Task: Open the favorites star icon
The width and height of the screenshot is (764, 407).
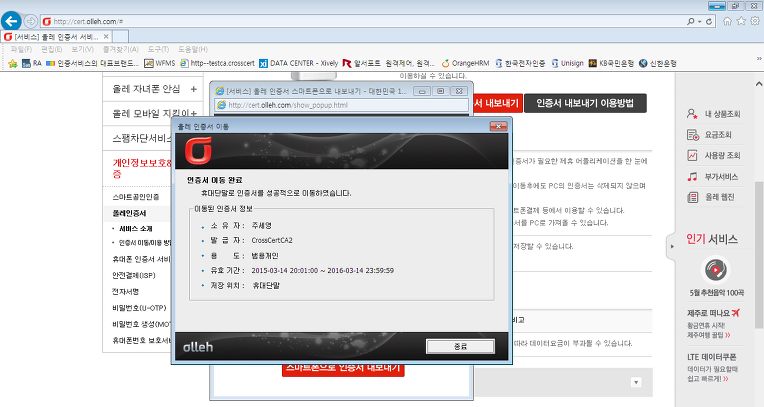Action: pyautogui.click(x=741, y=21)
